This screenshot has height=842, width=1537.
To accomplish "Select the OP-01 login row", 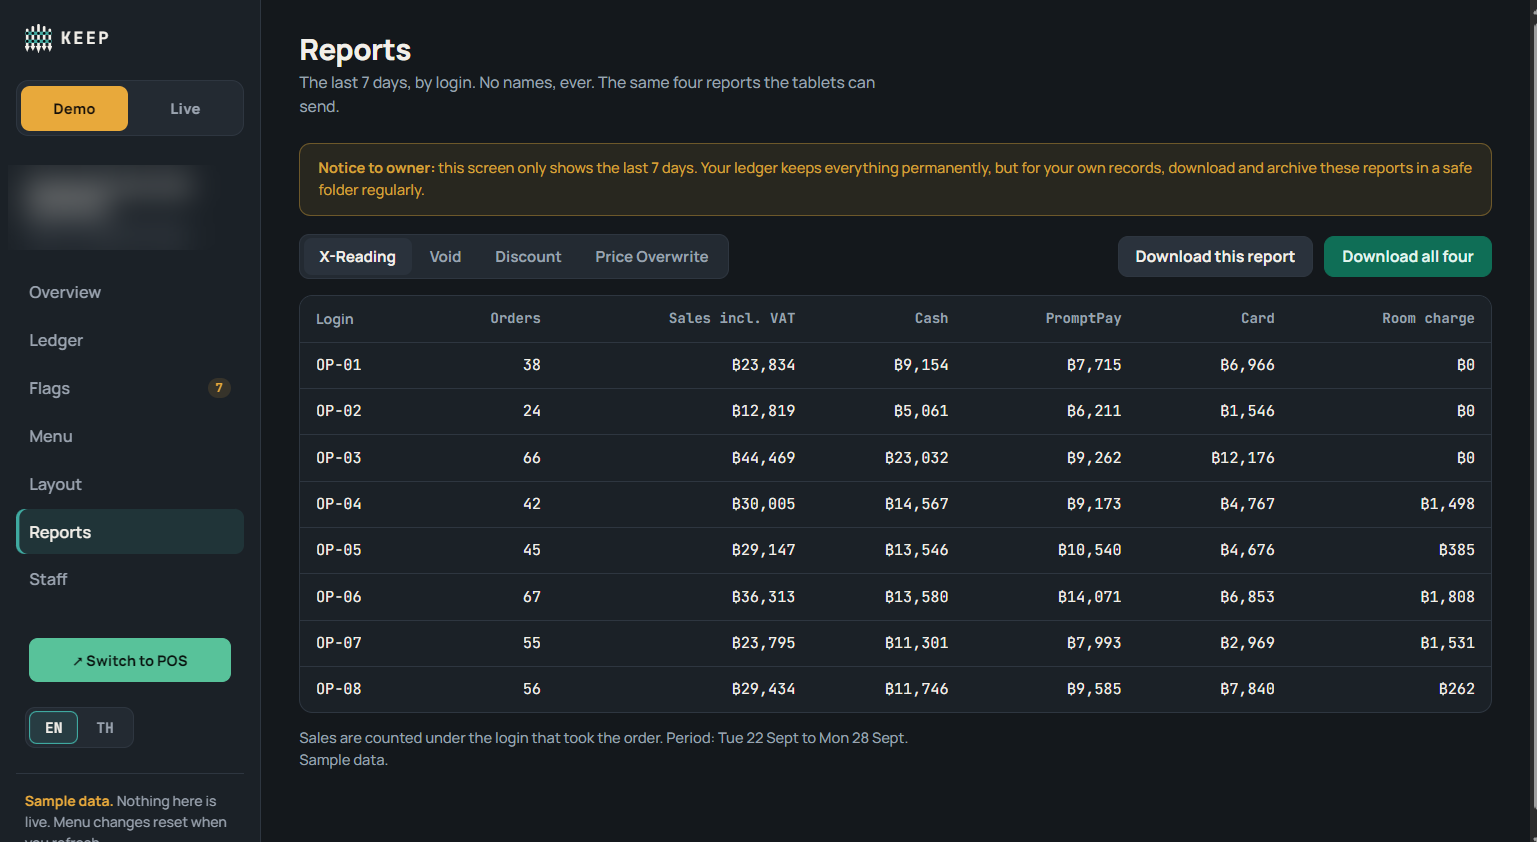I will [x=895, y=365].
